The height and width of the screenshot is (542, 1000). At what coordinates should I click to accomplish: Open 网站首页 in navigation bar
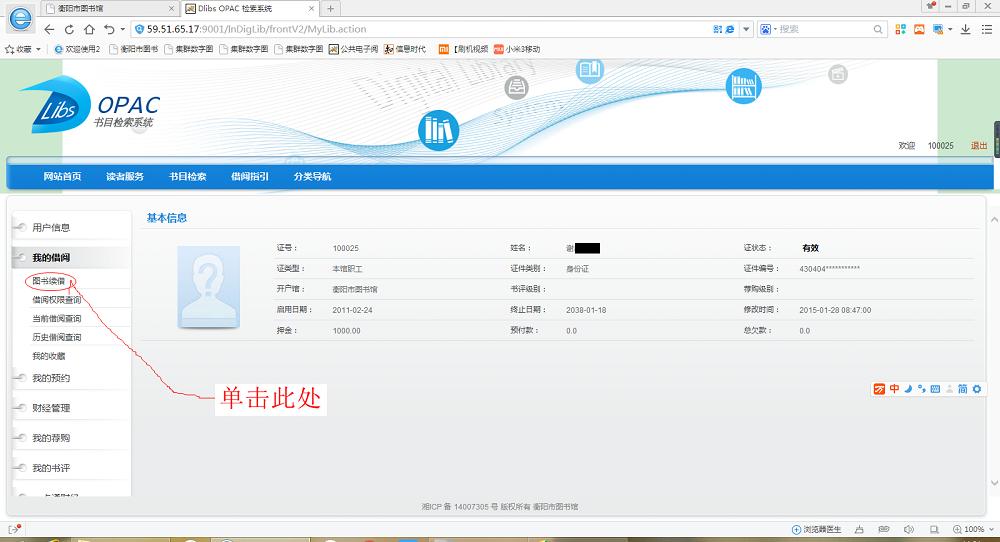[x=62, y=177]
